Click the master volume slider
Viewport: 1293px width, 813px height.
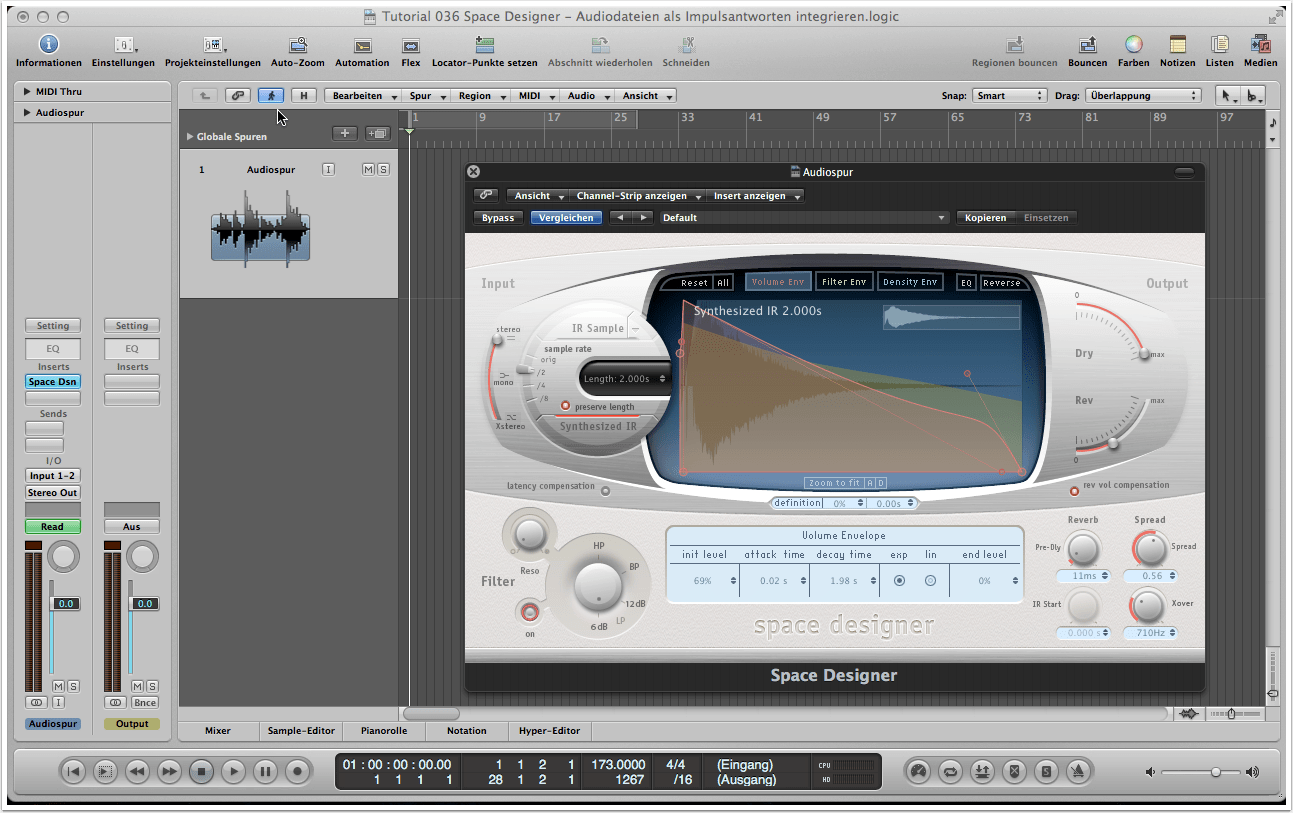click(1215, 772)
